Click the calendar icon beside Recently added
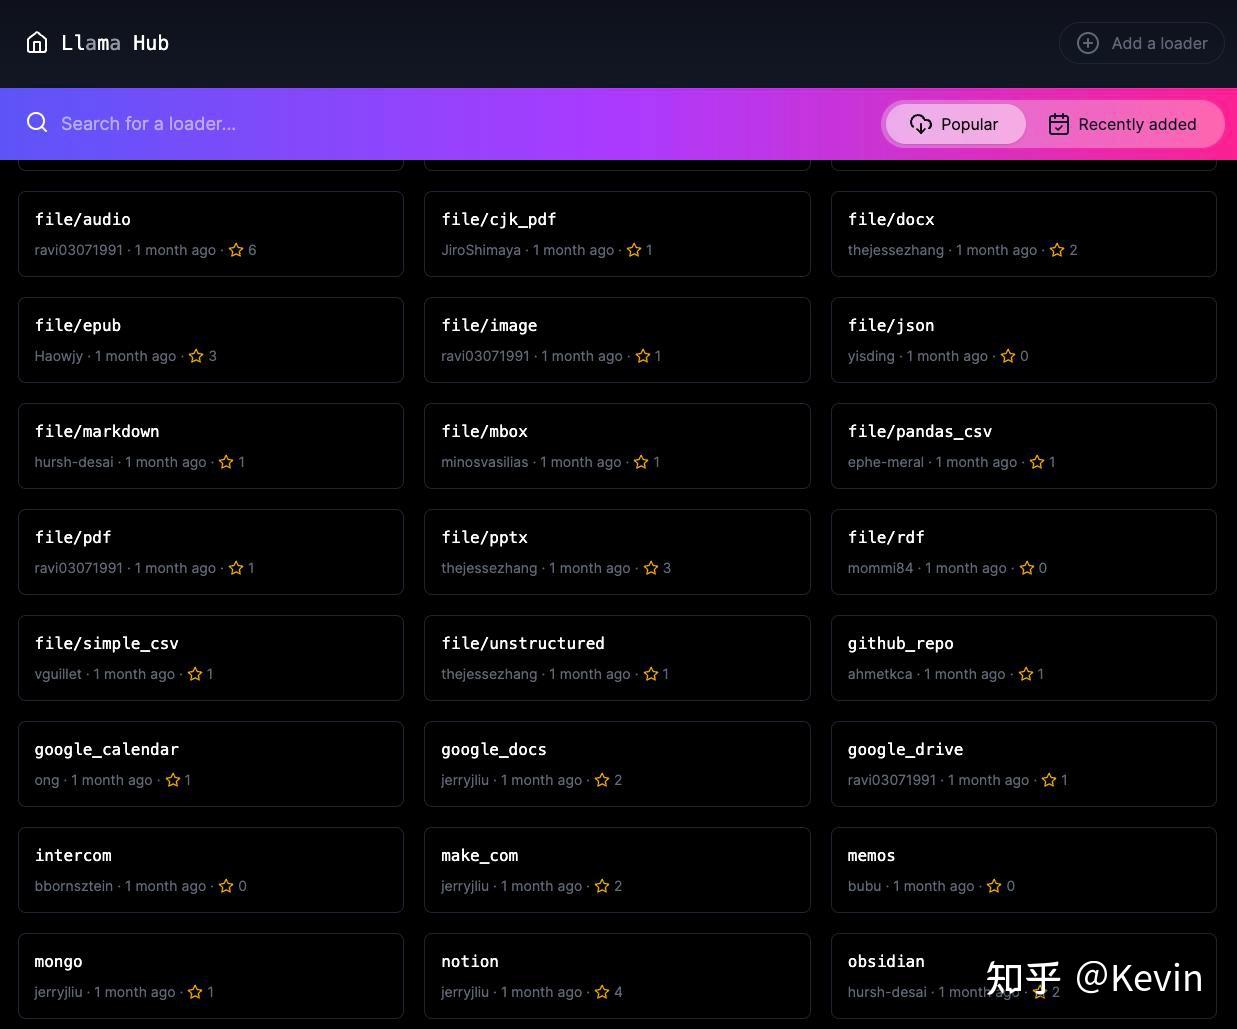The width and height of the screenshot is (1237, 1029). [x=1058, y=124]
